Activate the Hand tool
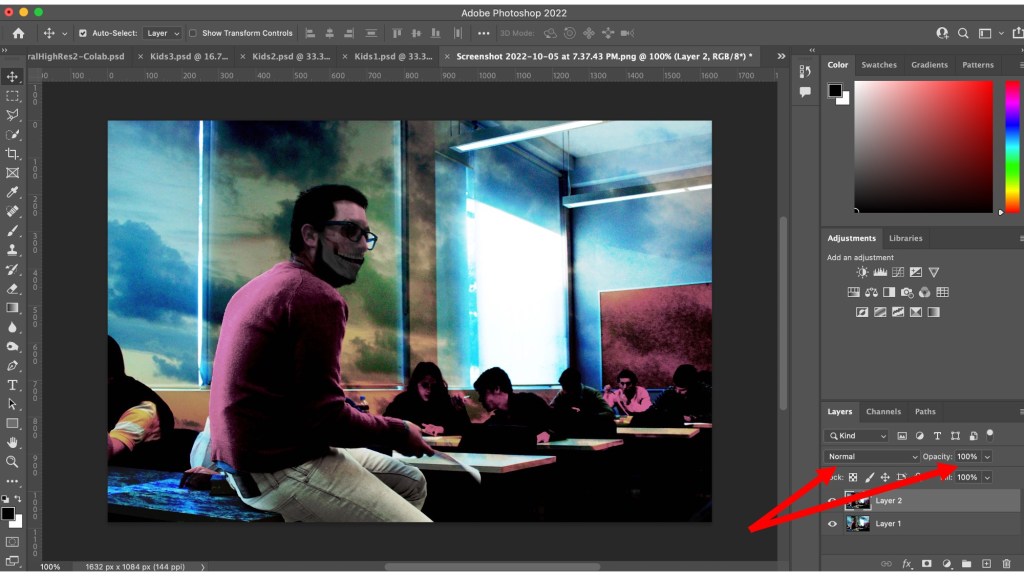Viewport: 1024px width, 576px height. (12, 442)
